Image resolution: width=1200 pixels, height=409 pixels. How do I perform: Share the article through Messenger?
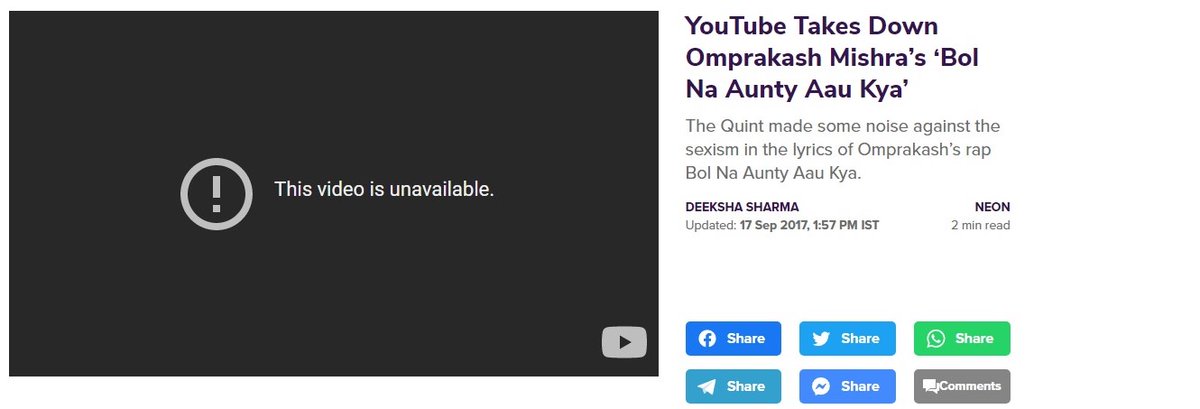[x=847, y=386]
